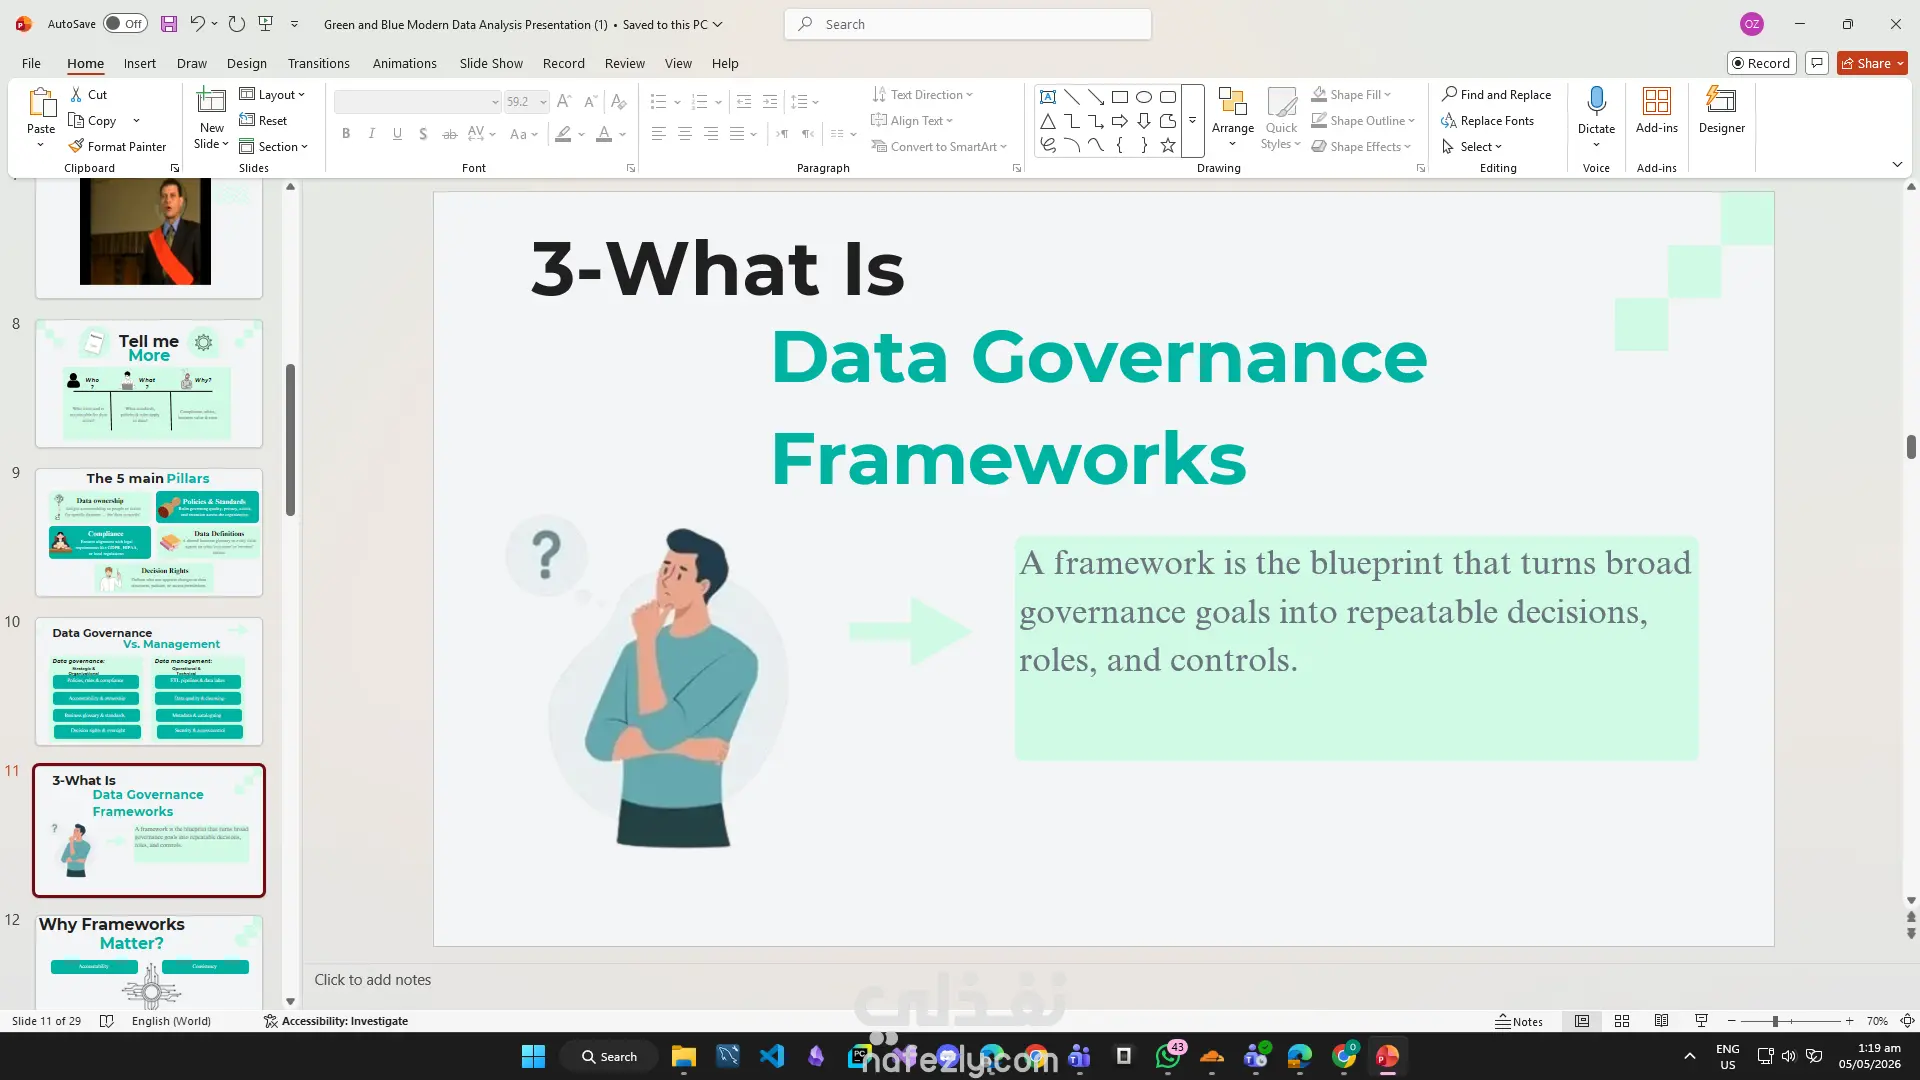1920x1080 pixels.
Task: Open the Transitions tab
Action: [319, 63]
